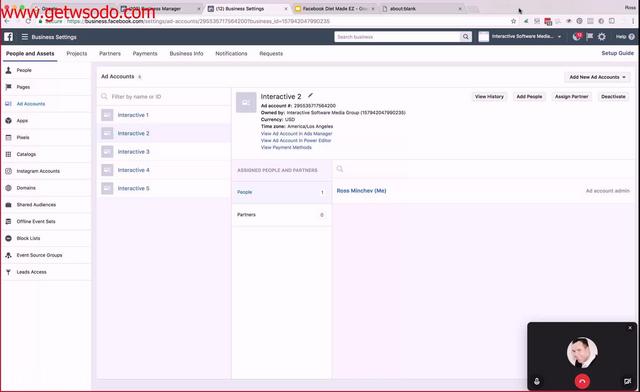Open View Ad Account in Ads Manager link

tap(296, 134)
